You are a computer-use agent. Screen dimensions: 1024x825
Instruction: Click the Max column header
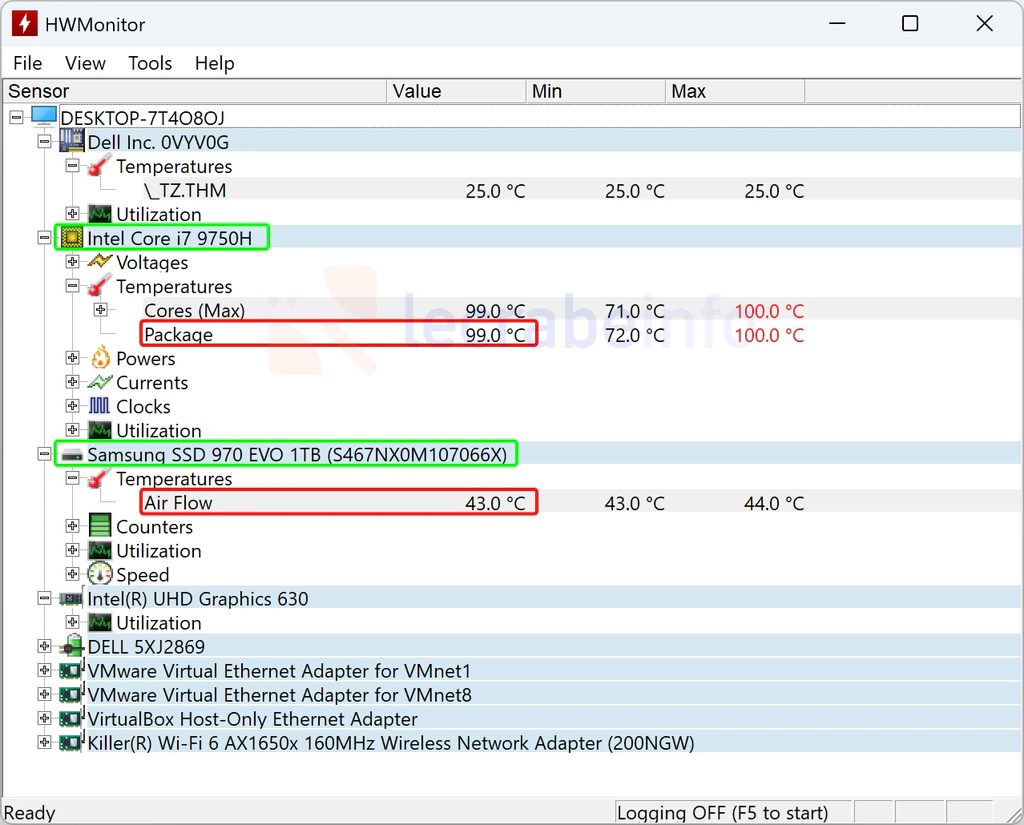click(735, 91)
